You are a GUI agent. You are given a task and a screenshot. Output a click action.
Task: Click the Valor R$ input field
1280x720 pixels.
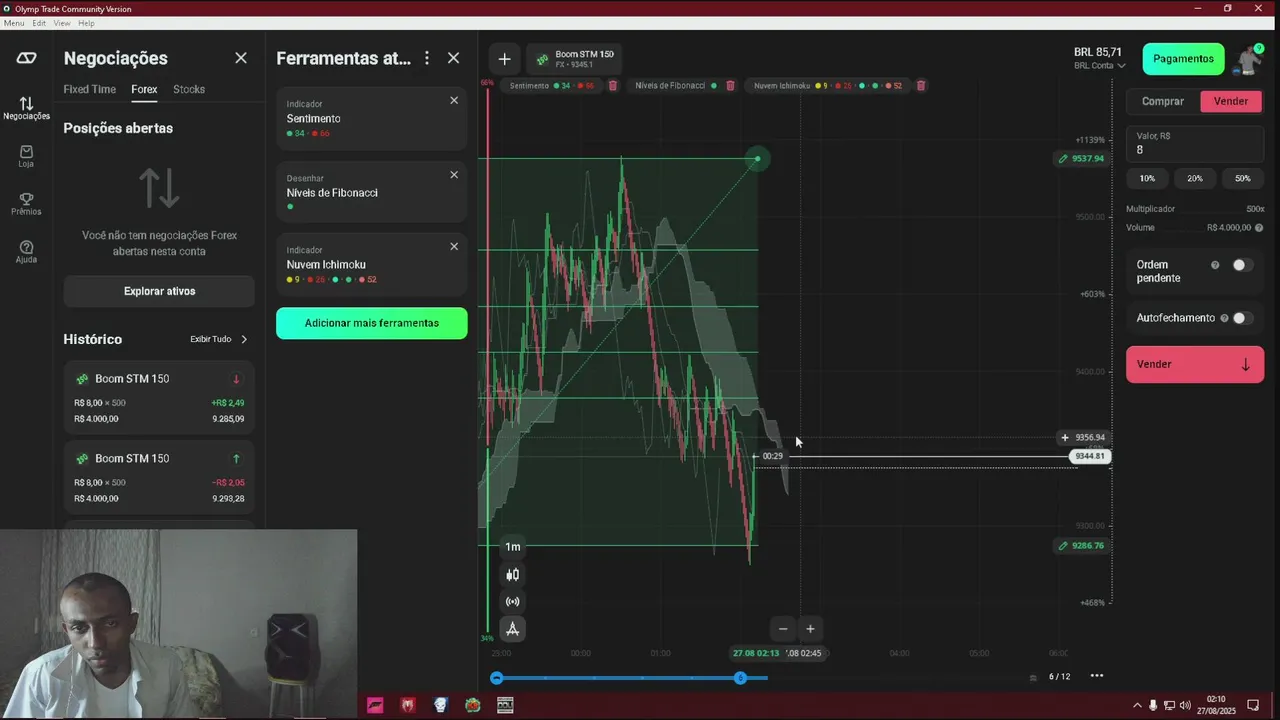click(1195, 144)
